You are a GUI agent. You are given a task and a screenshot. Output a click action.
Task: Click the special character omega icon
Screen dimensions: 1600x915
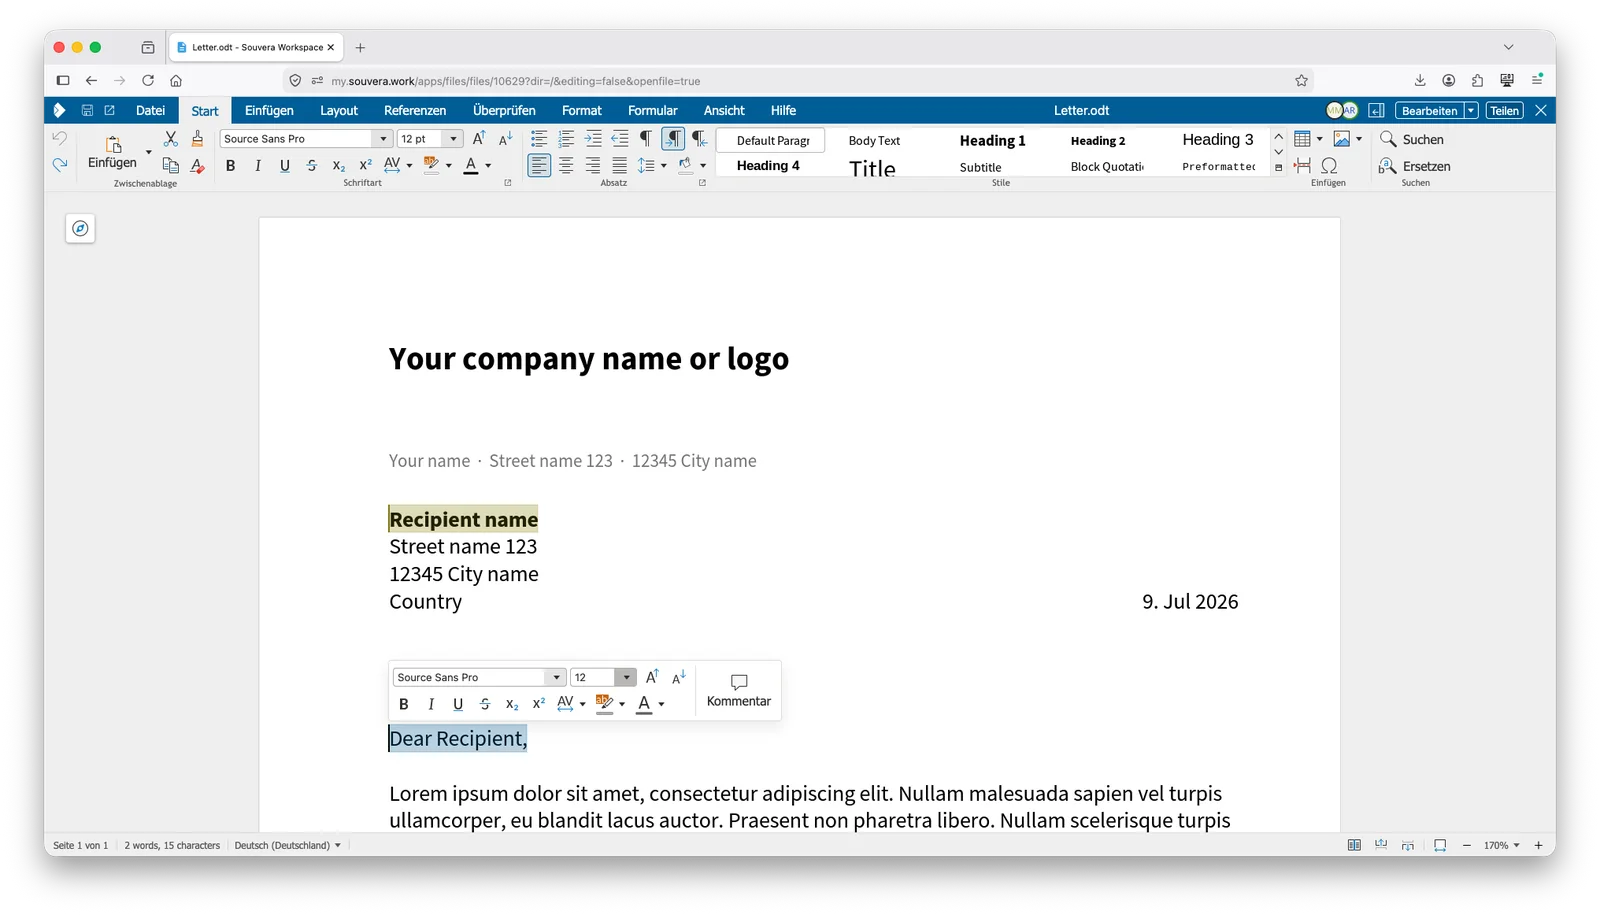click(x=1329, y=165)
